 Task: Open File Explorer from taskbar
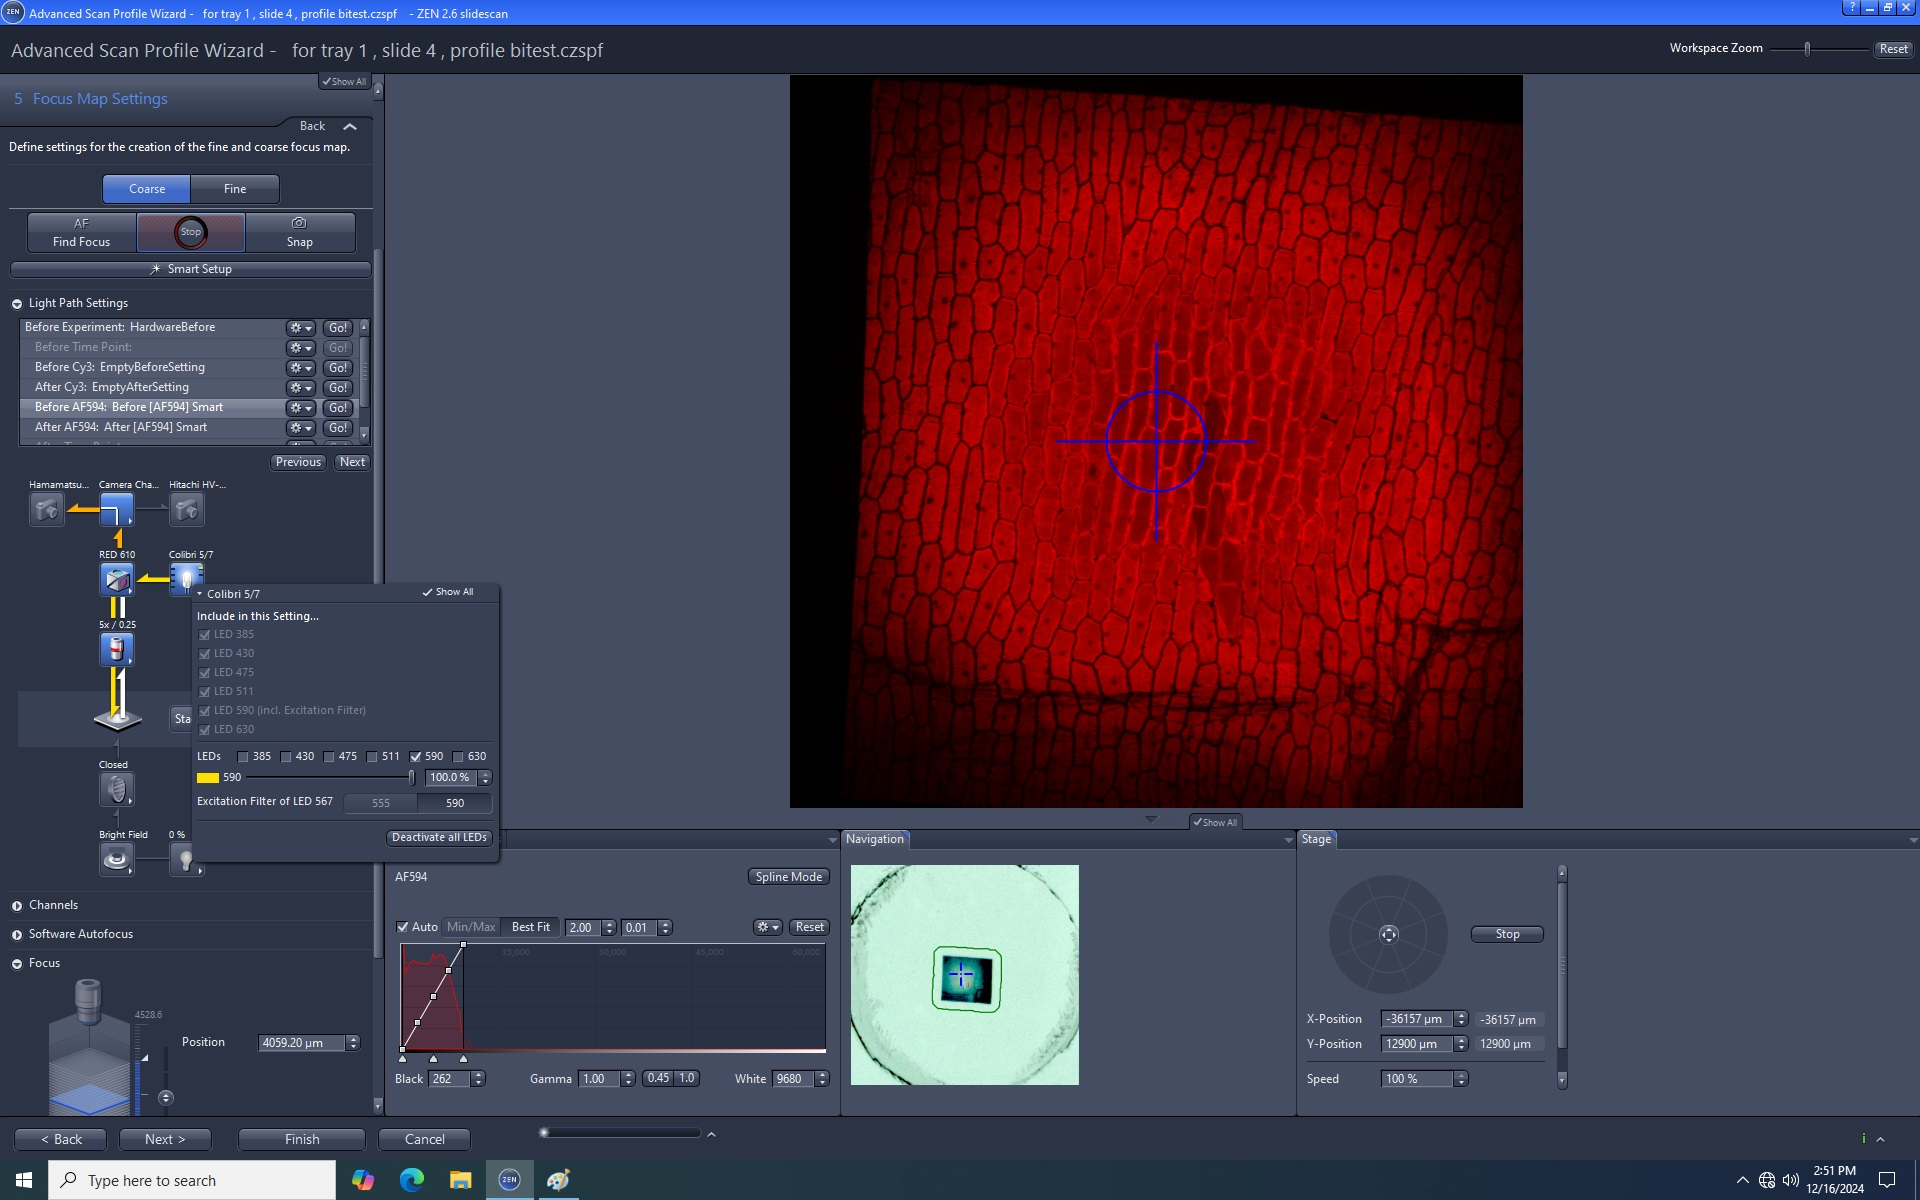click(460, 1180)
